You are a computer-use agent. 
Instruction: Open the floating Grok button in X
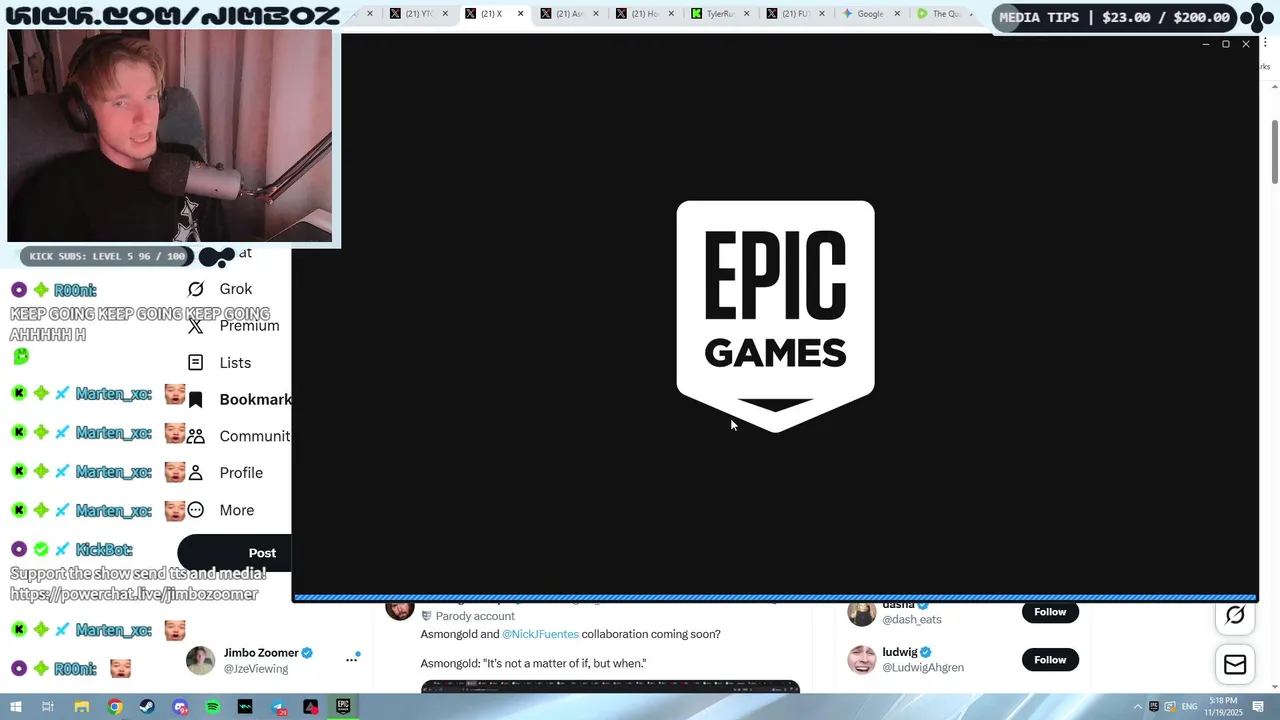coord(1235,615)
